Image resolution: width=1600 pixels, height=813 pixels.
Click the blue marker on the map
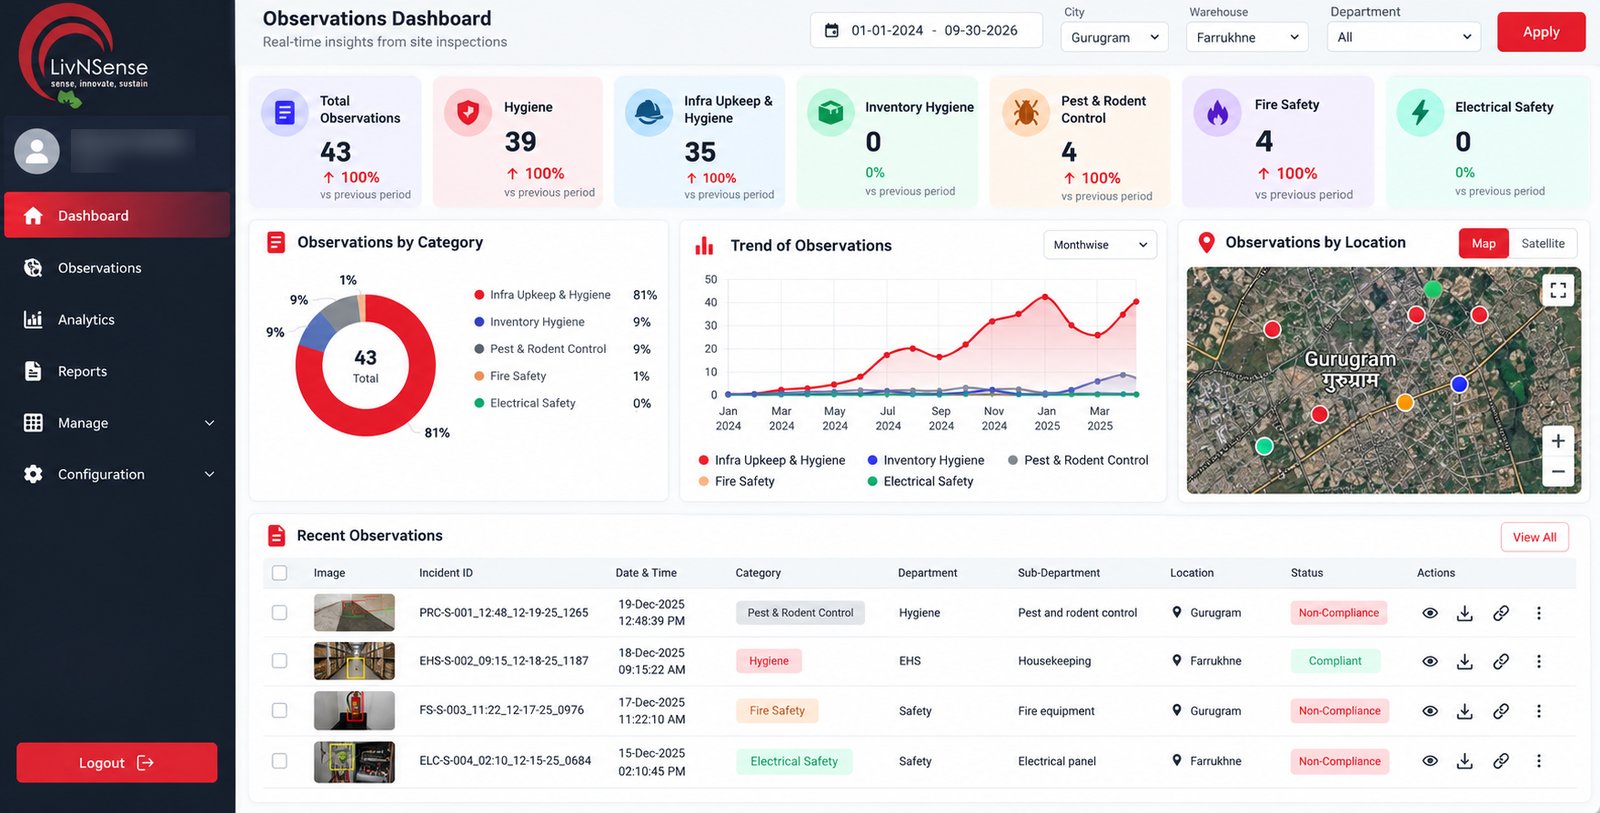point(1459,384)
